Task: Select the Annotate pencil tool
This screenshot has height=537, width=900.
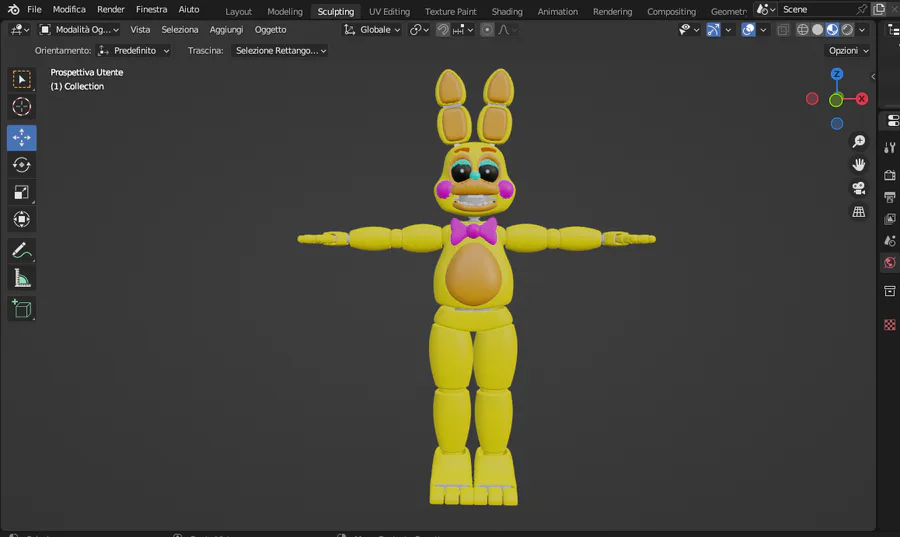Action: click(x=22, y=251)
